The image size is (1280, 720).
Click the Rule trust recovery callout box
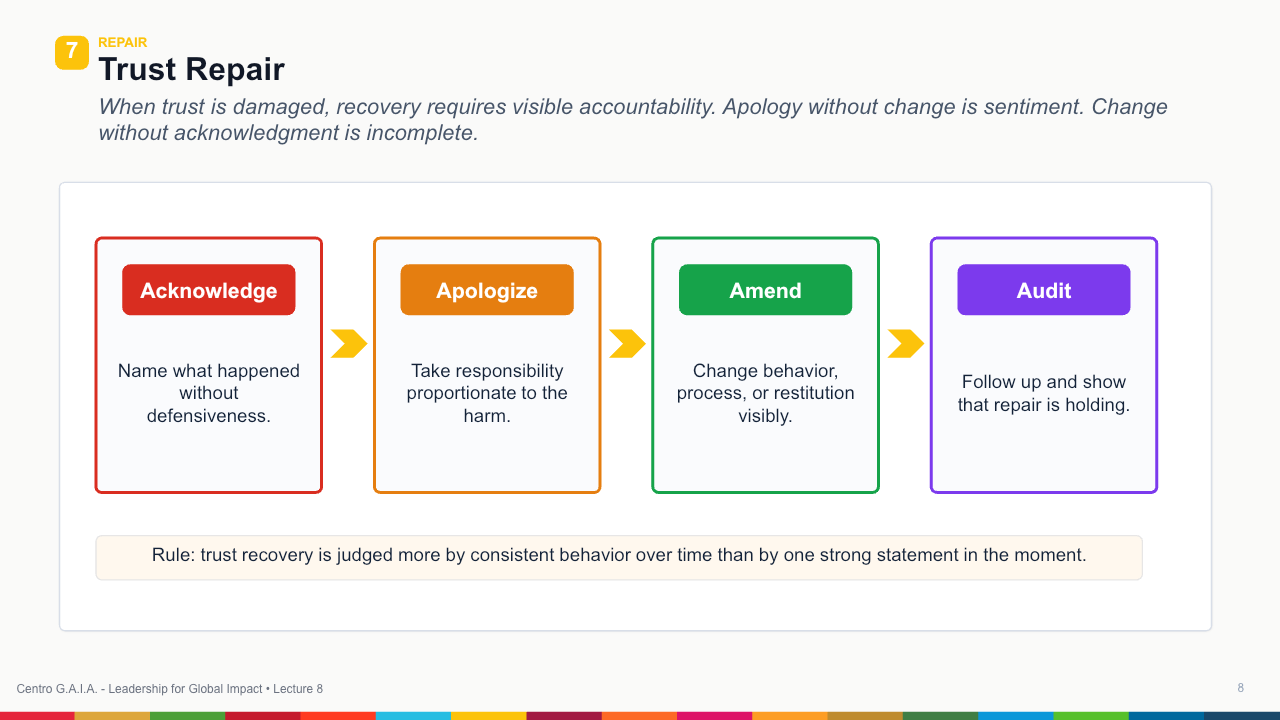coord(619,557)
